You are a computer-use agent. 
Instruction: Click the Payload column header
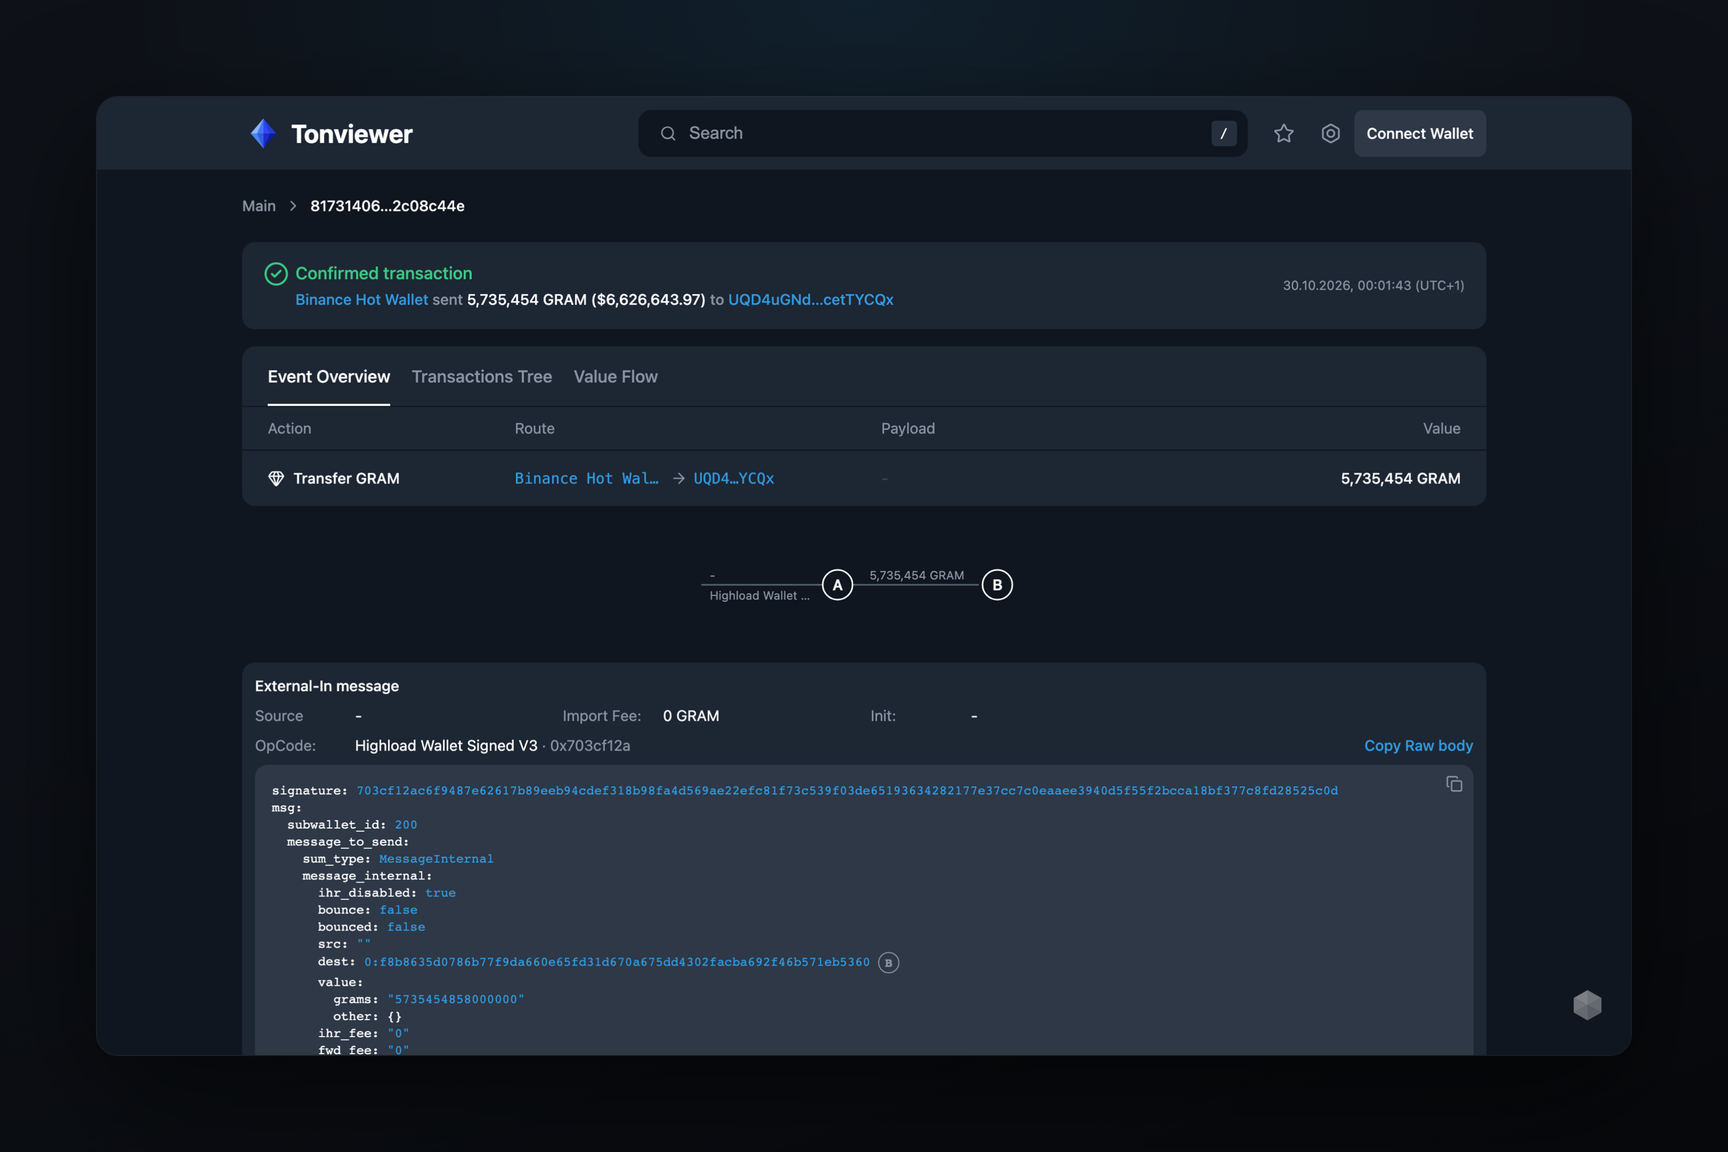(x=908, y=429)
